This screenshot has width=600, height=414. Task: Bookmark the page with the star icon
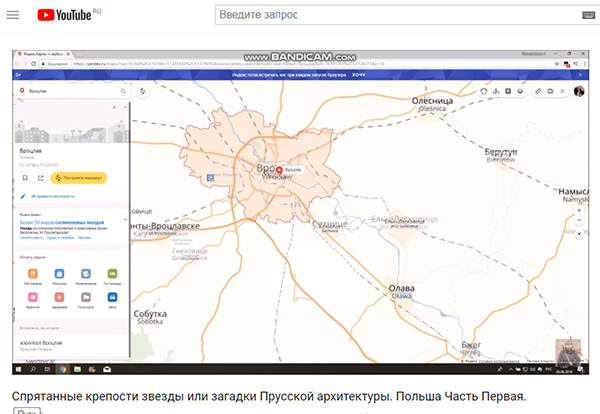(x=557, y=64)
